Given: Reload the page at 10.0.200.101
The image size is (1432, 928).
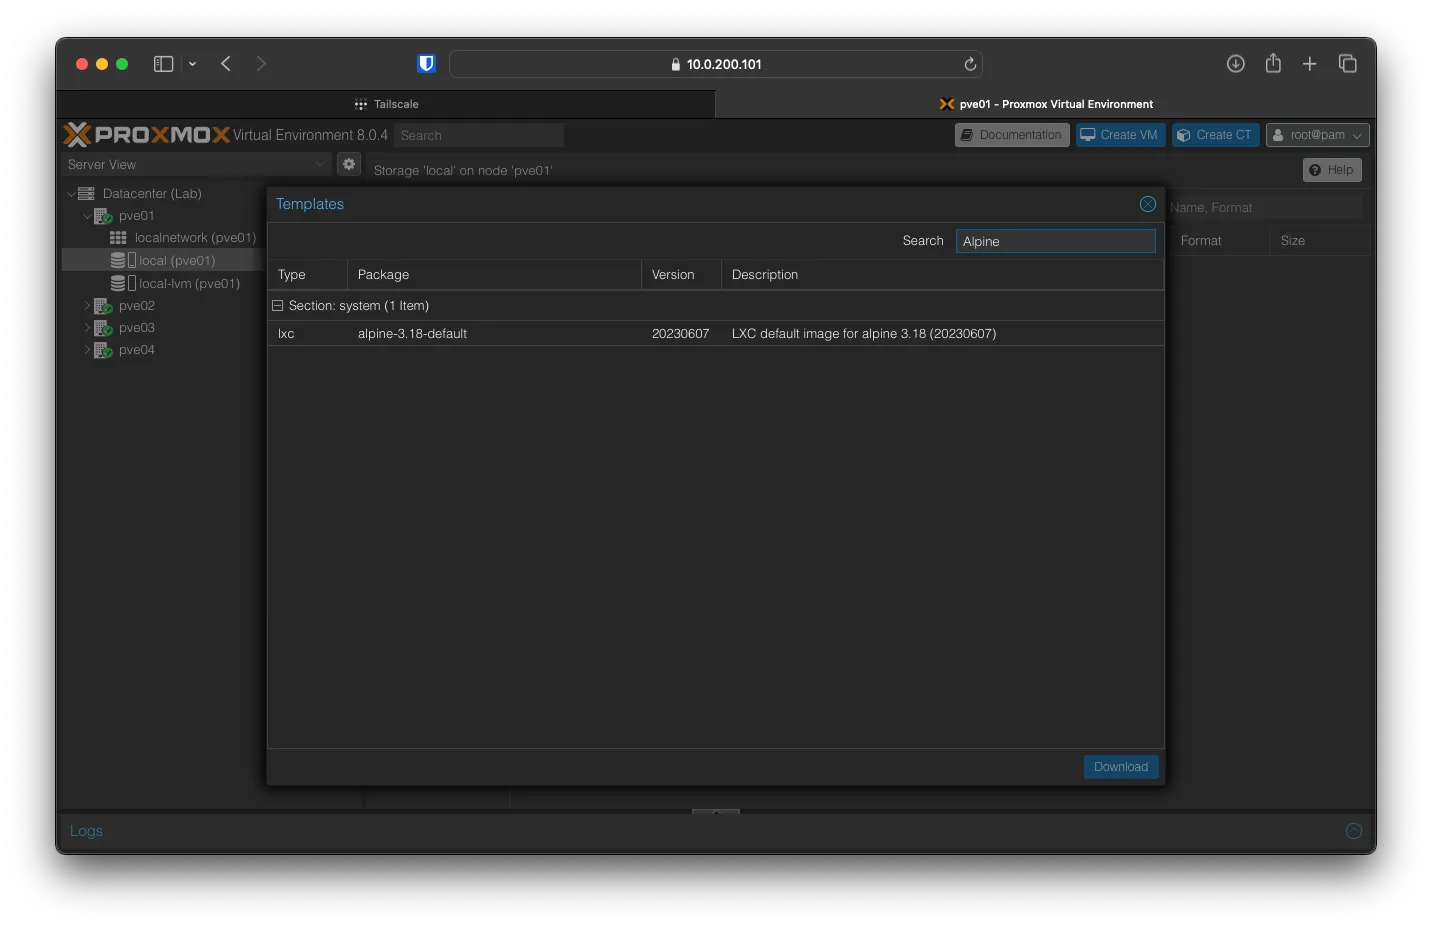Looking at the screenshot, I should (970, 64).
